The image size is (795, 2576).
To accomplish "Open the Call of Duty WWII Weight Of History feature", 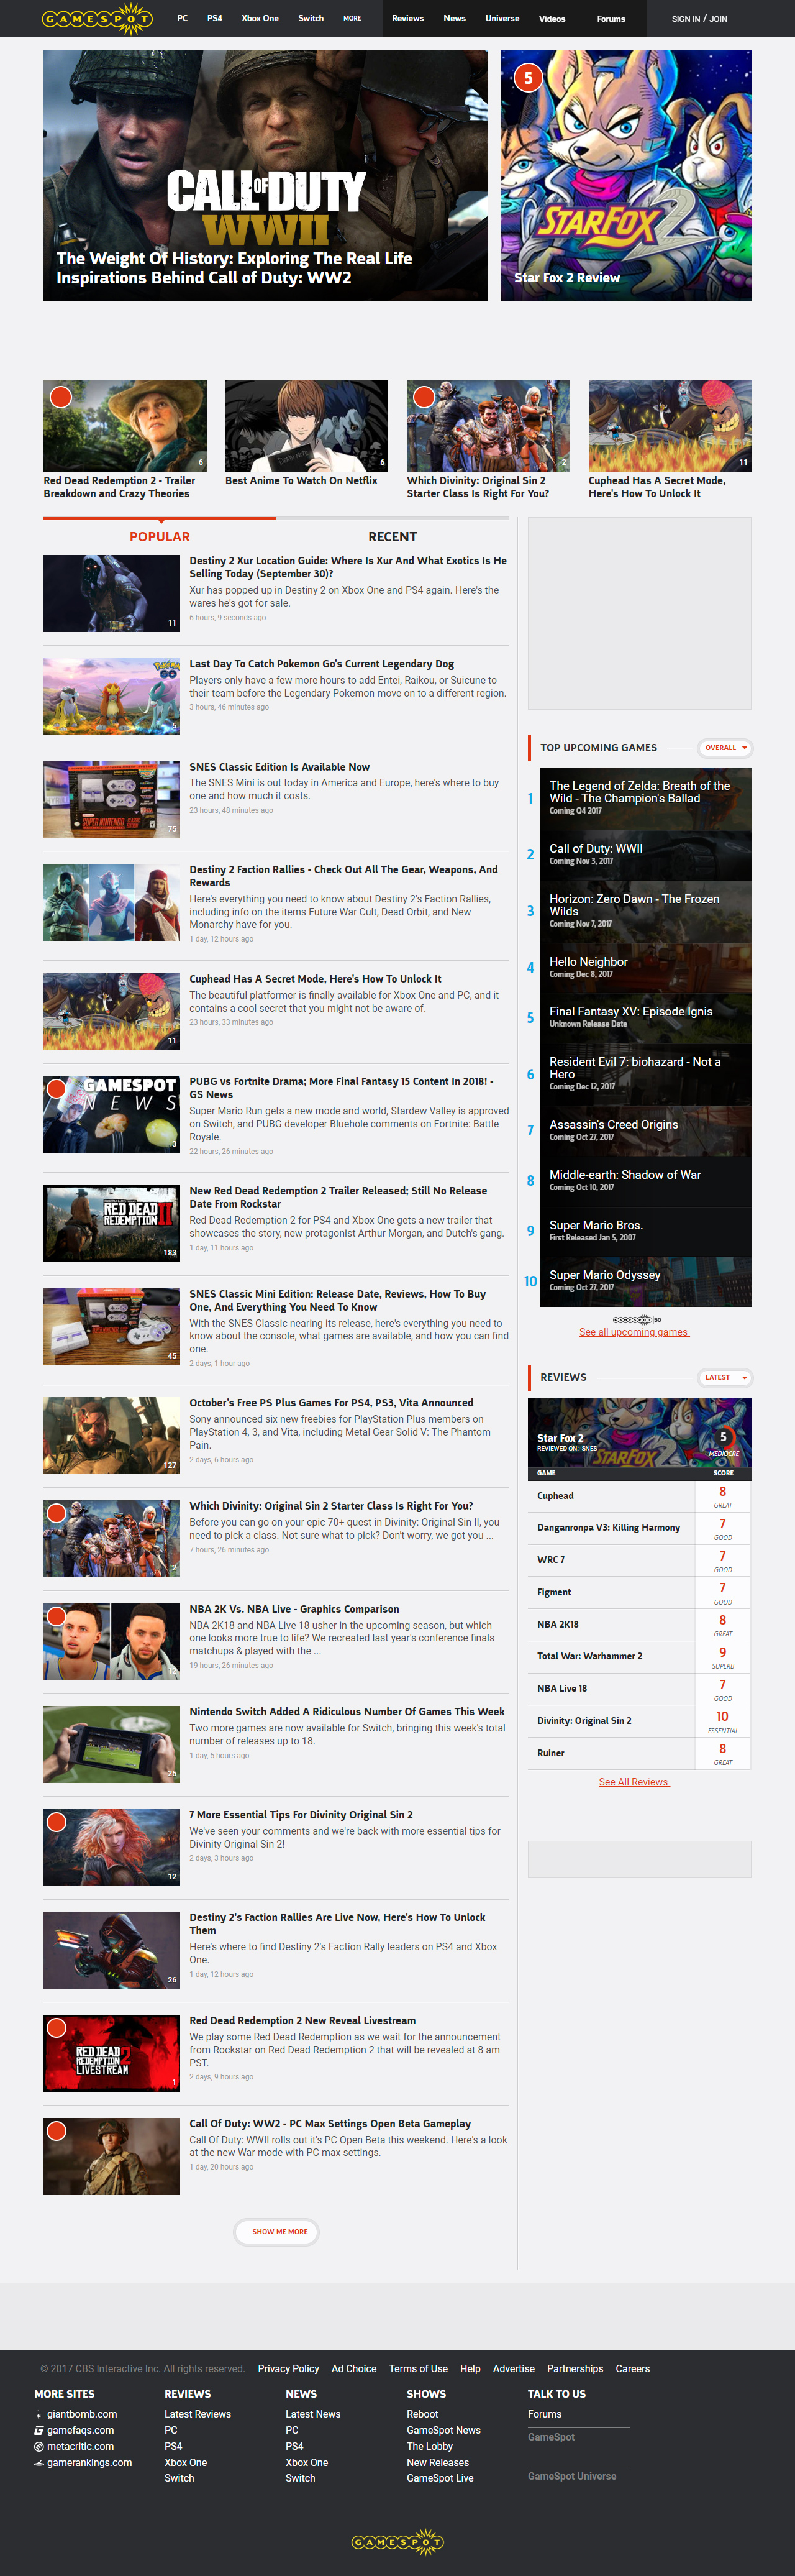I will click(265, 175).
